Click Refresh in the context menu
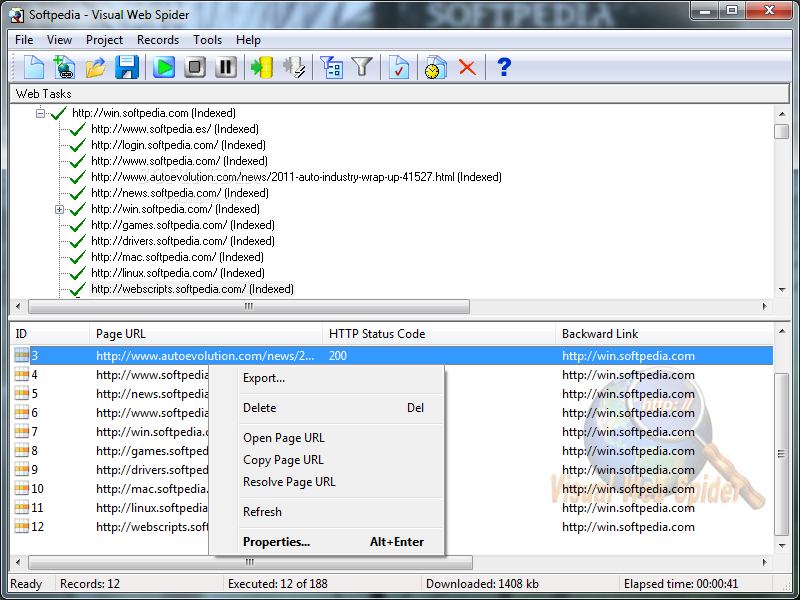Screen dimensions: 800x600 click(x=327, y=512)
